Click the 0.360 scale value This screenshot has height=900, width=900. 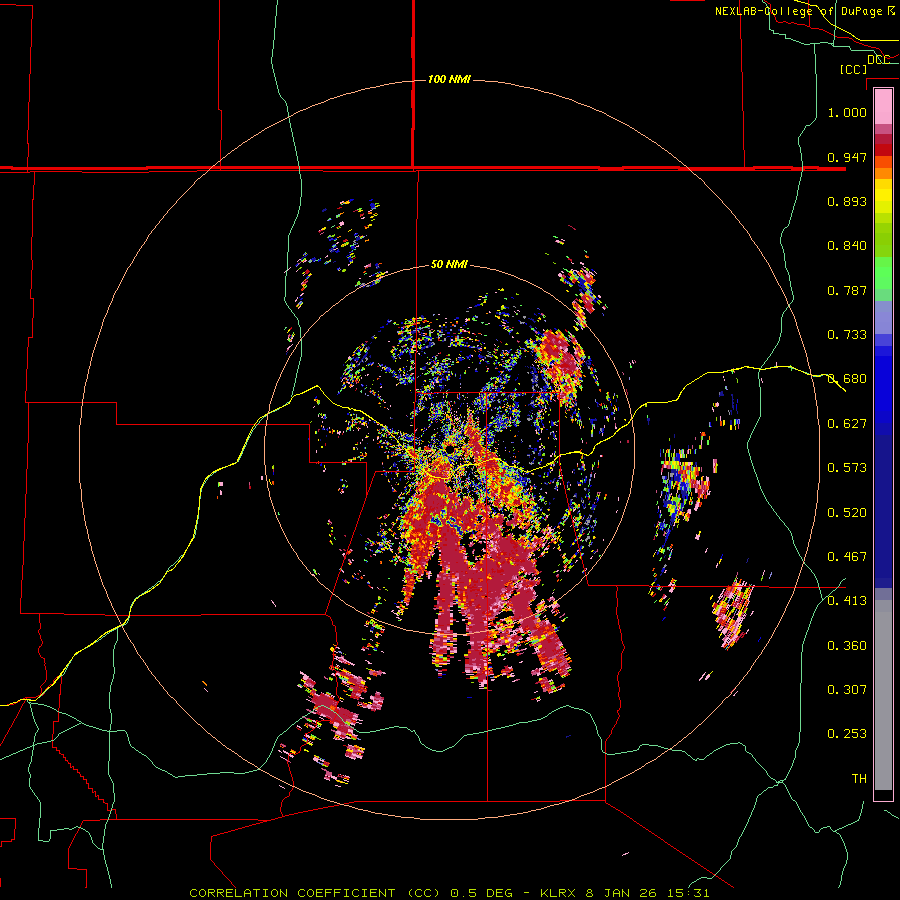[847, 646]
